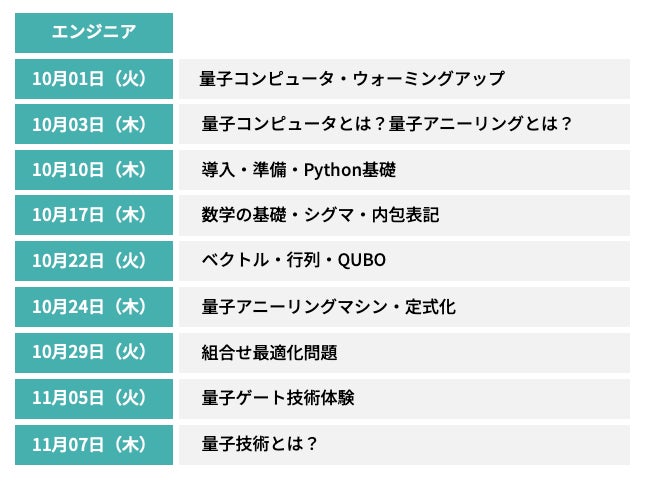Viewport: 650px width, 482px height.
Task: Select the 11月05日（火） date cell
Action: [x=94, y=398]
